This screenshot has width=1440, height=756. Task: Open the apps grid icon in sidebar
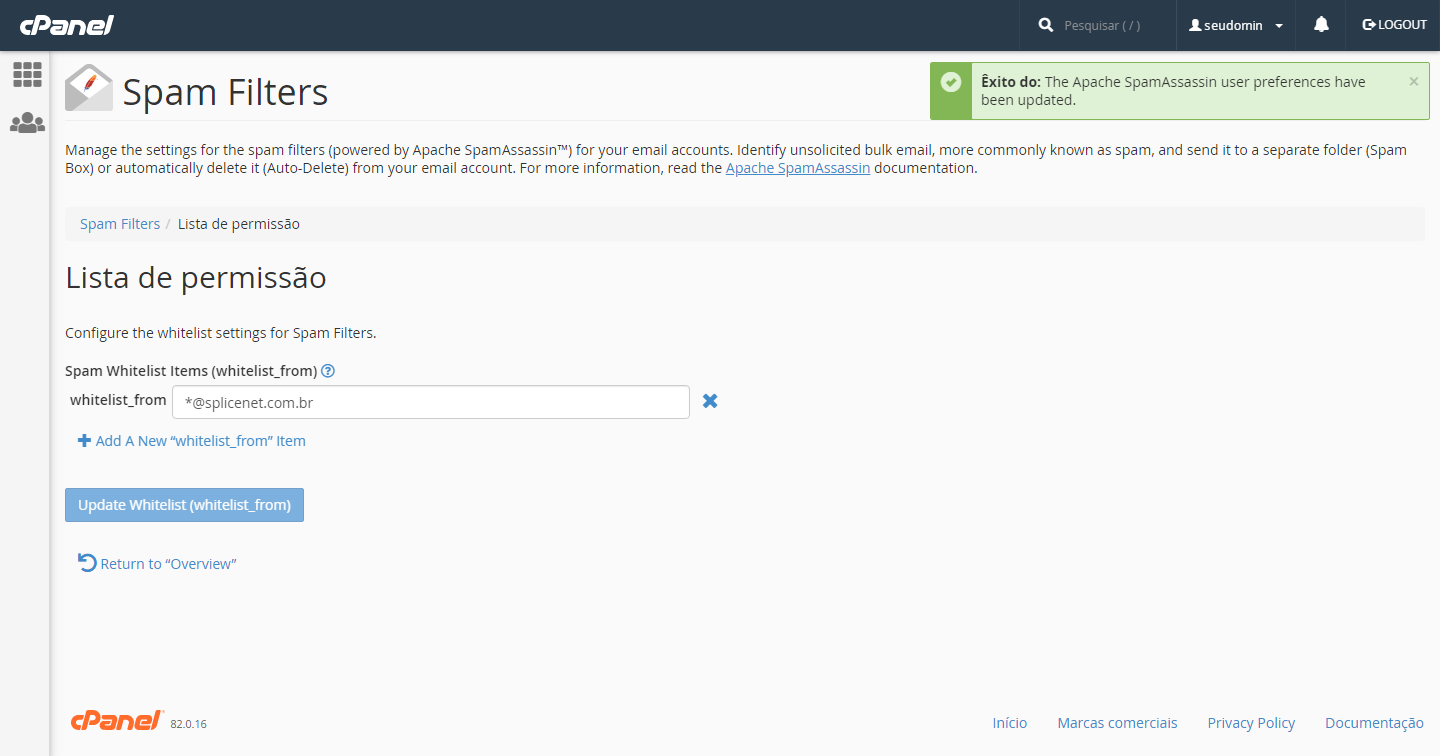(x=27, y=74)
